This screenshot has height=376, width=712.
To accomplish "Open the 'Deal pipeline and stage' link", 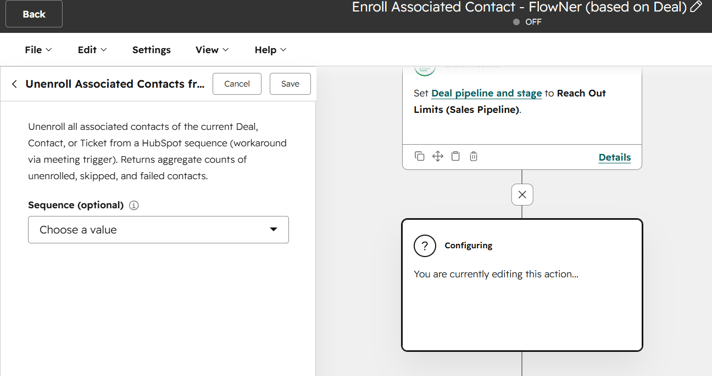I will (486, 93).
